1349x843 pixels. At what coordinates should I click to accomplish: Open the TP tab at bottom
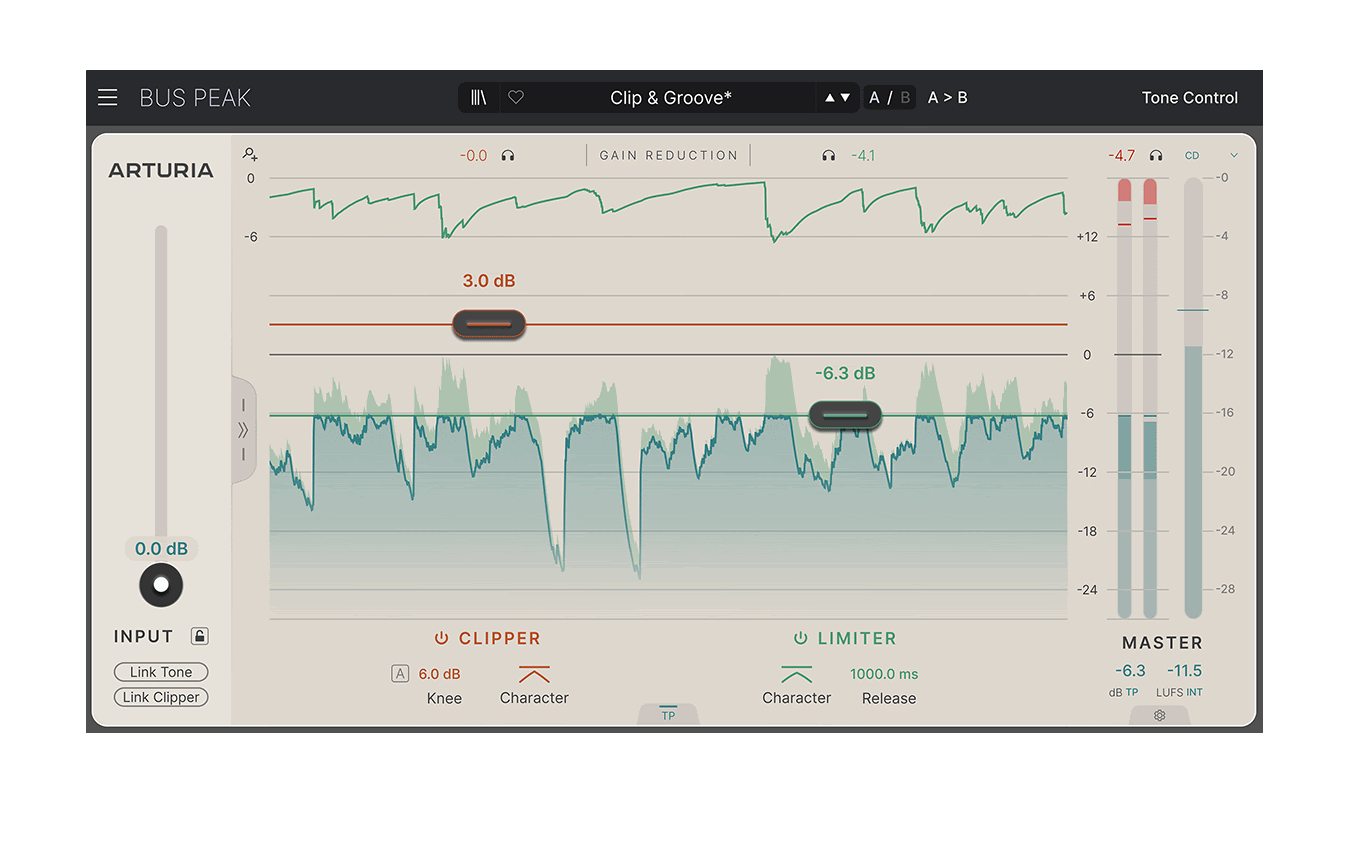coord(668,713)
